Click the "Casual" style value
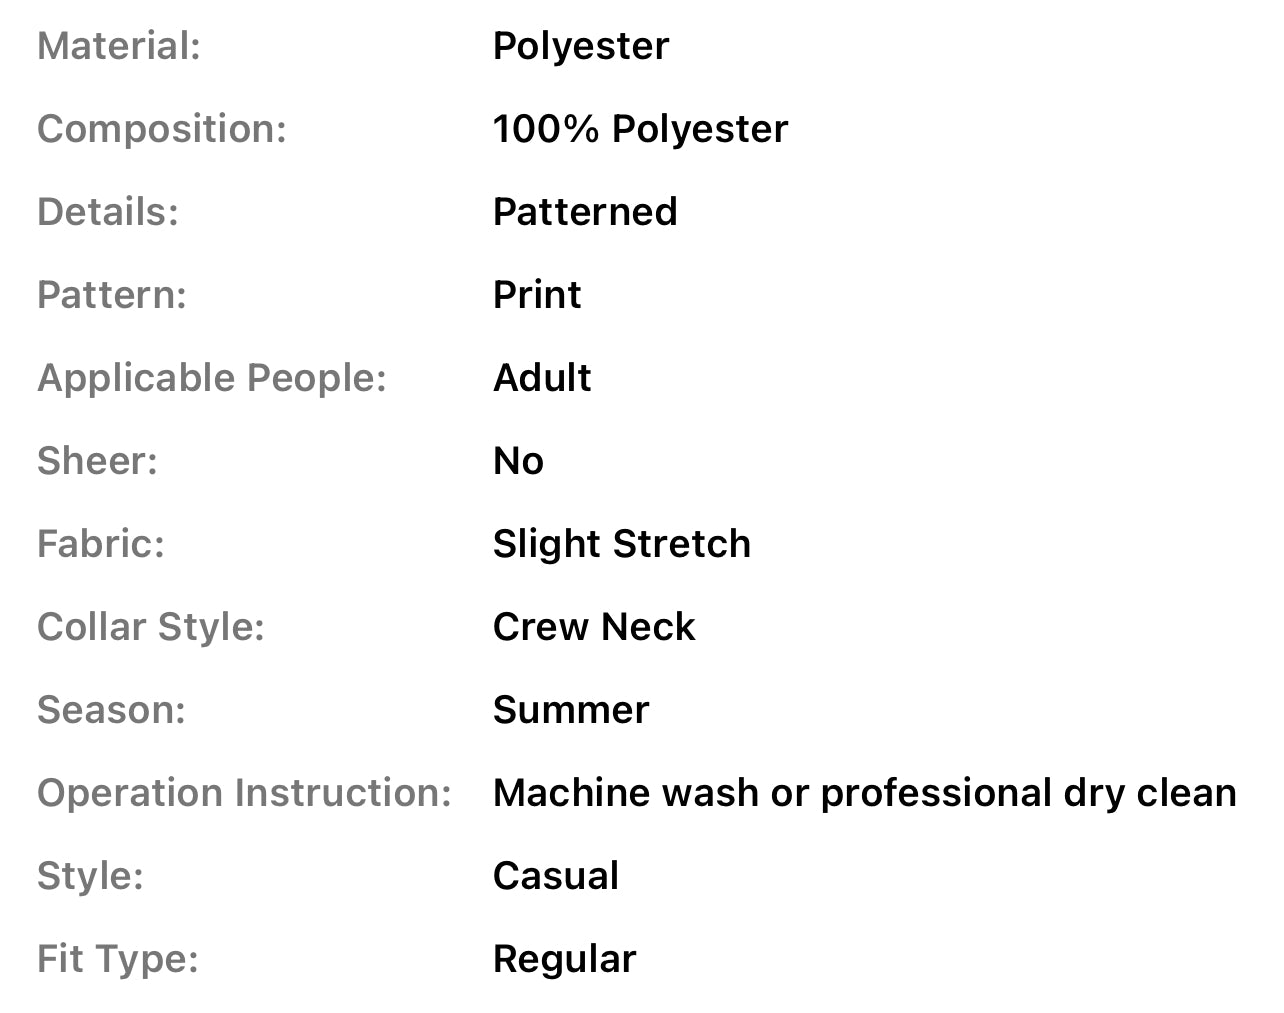The image size is (1284, 1013). click(x=556, y=876)
